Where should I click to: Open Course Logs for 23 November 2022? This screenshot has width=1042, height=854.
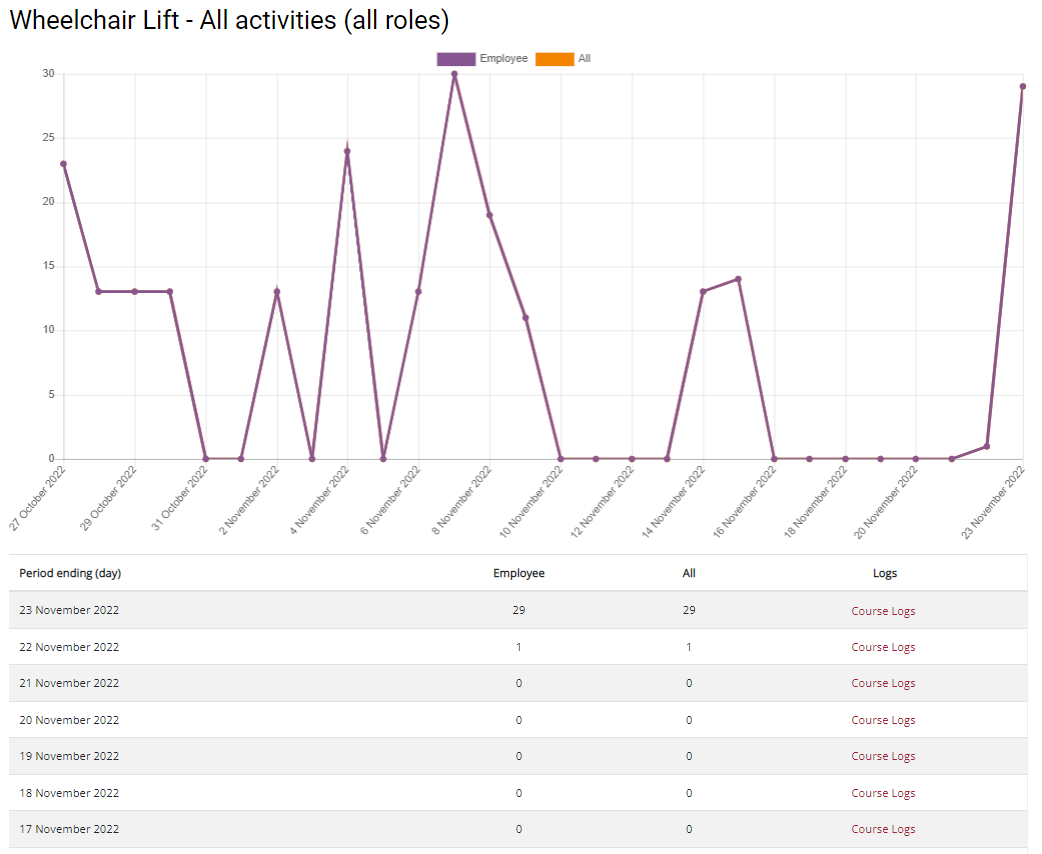[883, 611]
